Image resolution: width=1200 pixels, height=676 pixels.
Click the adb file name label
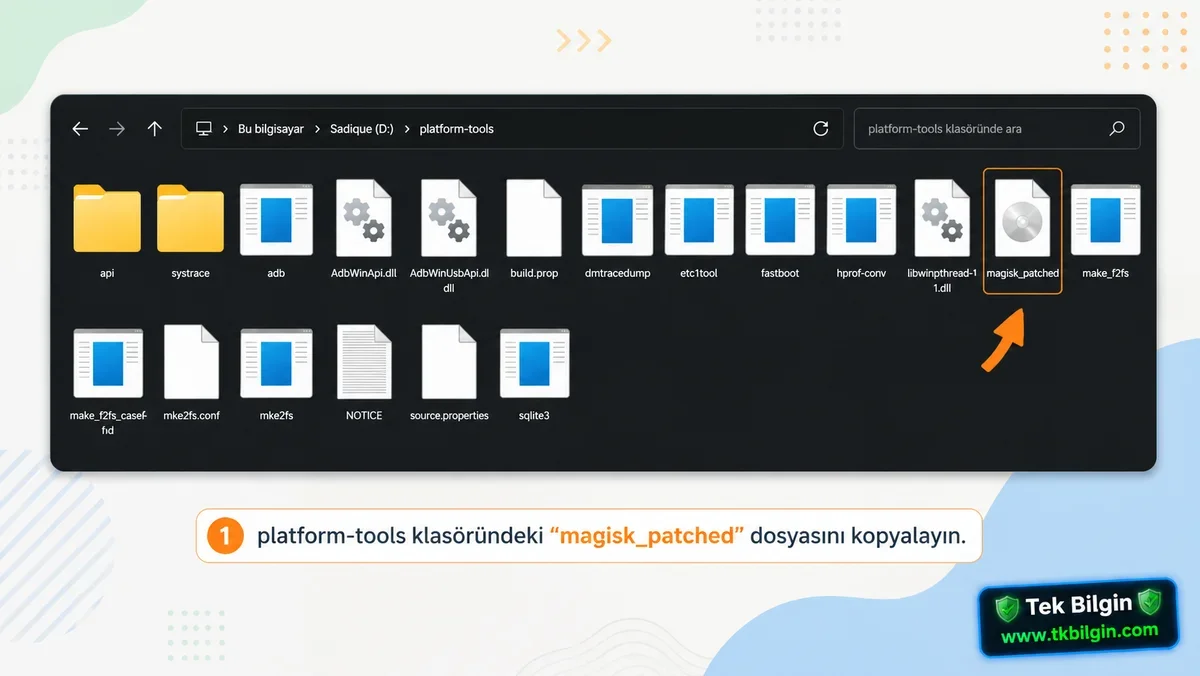(x=276, y=273)
